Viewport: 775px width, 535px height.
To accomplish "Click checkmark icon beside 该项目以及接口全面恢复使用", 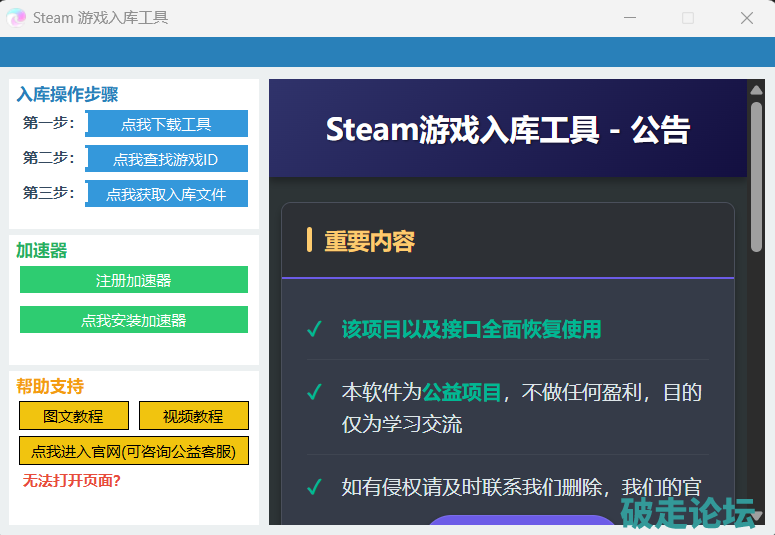I will click(x=314, y=329).
